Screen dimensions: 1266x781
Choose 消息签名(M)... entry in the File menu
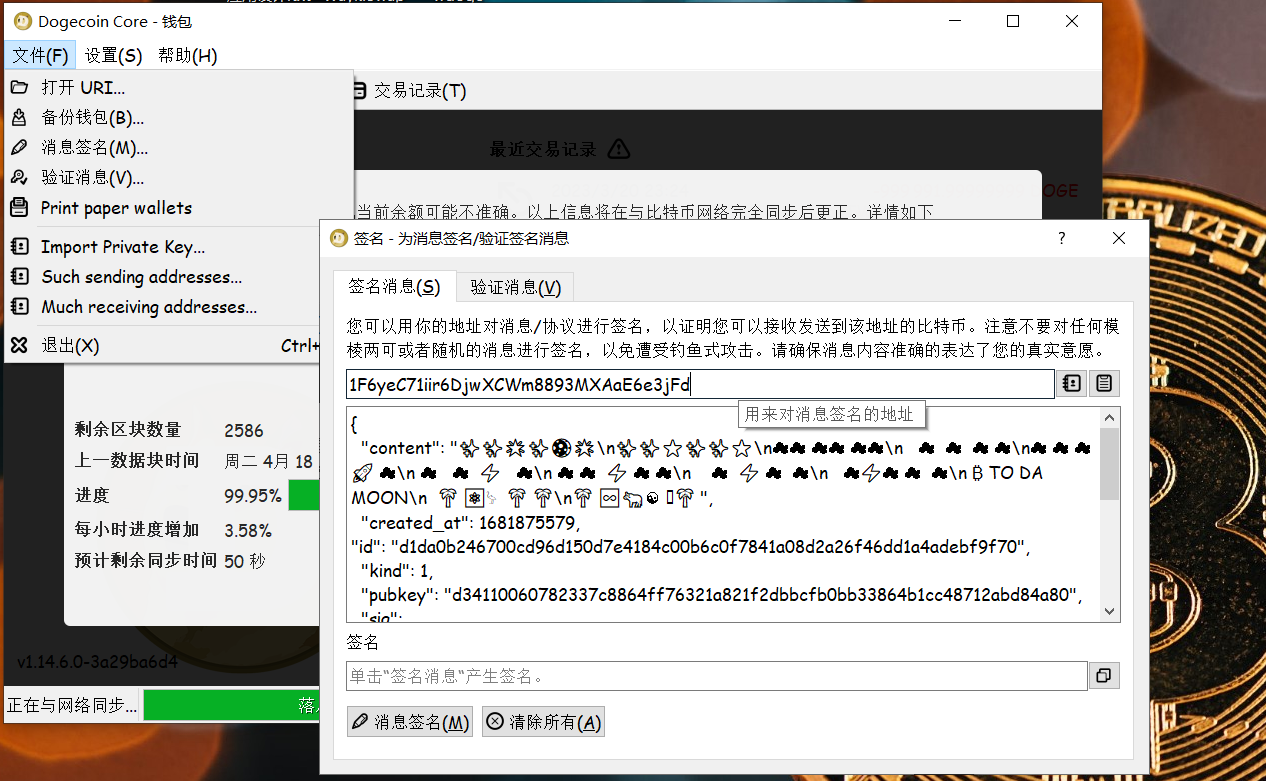pyautogui.click(x=179, y=147)
